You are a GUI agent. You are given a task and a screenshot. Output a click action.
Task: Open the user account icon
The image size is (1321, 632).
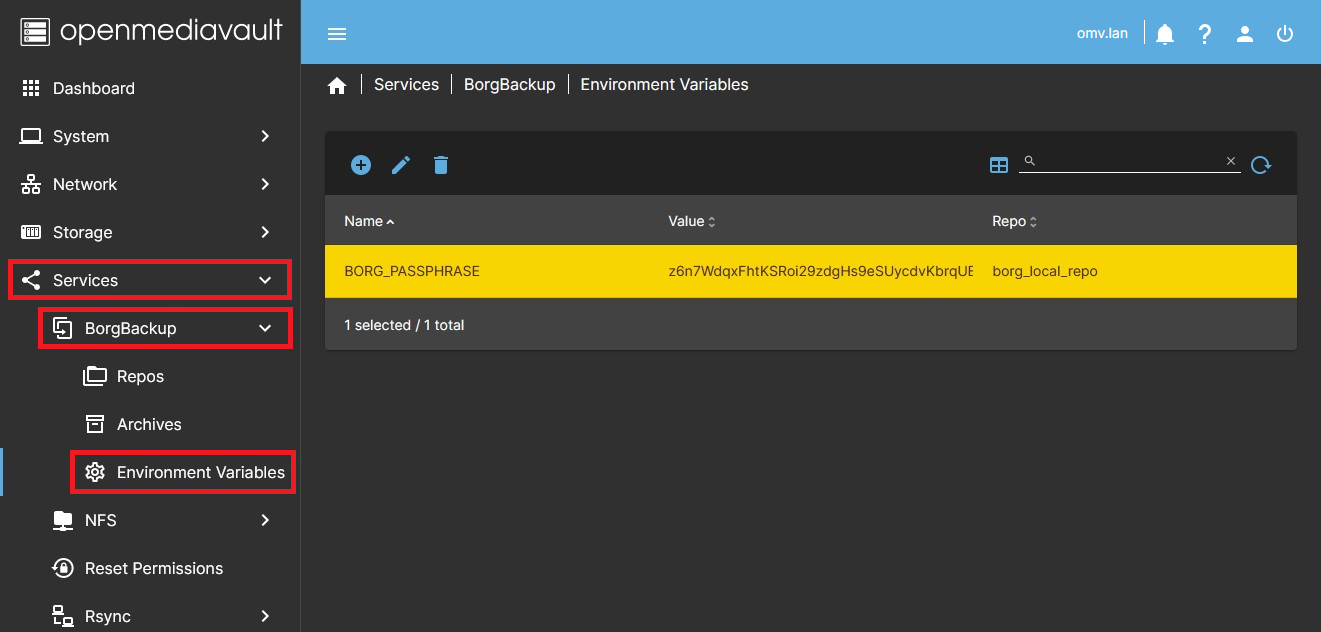point(1245,34)
